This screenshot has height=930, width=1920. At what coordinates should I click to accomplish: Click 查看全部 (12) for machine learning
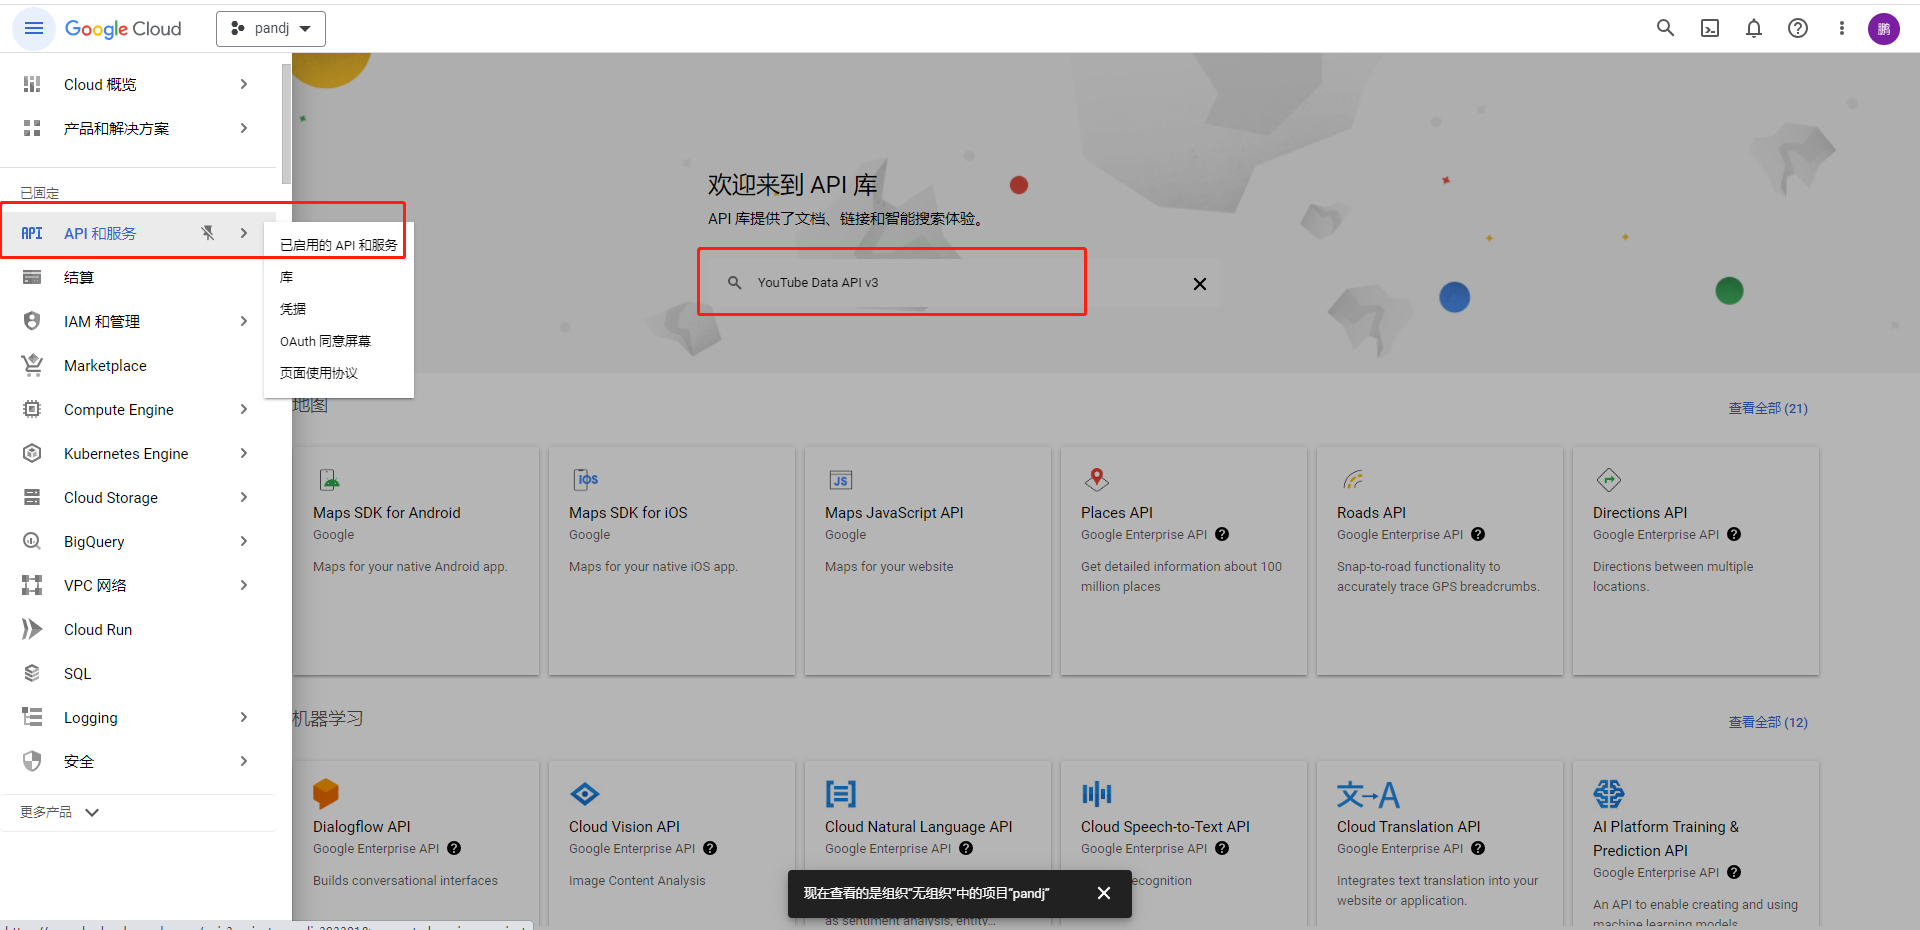(1767, 722)
